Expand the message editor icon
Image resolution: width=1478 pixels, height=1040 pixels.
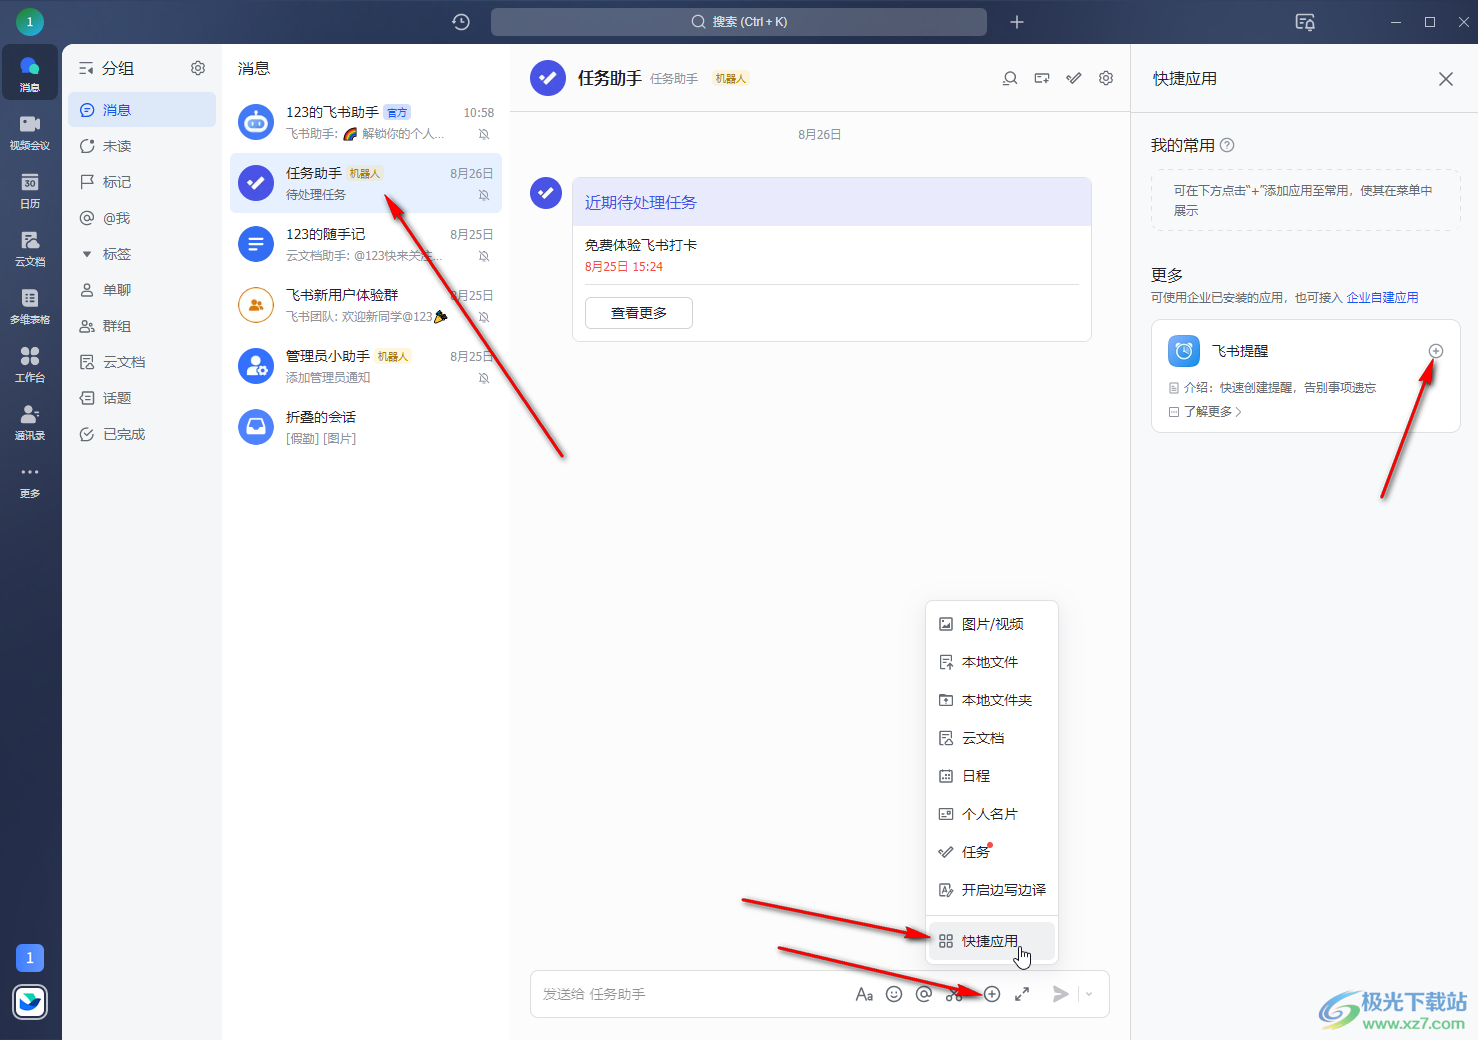[x=1022, y=994]
